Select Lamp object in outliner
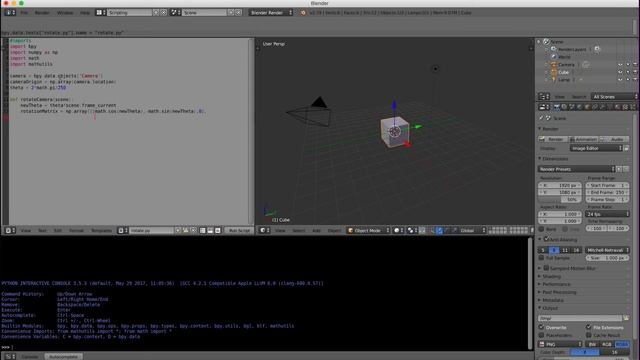 click(564, 80)
